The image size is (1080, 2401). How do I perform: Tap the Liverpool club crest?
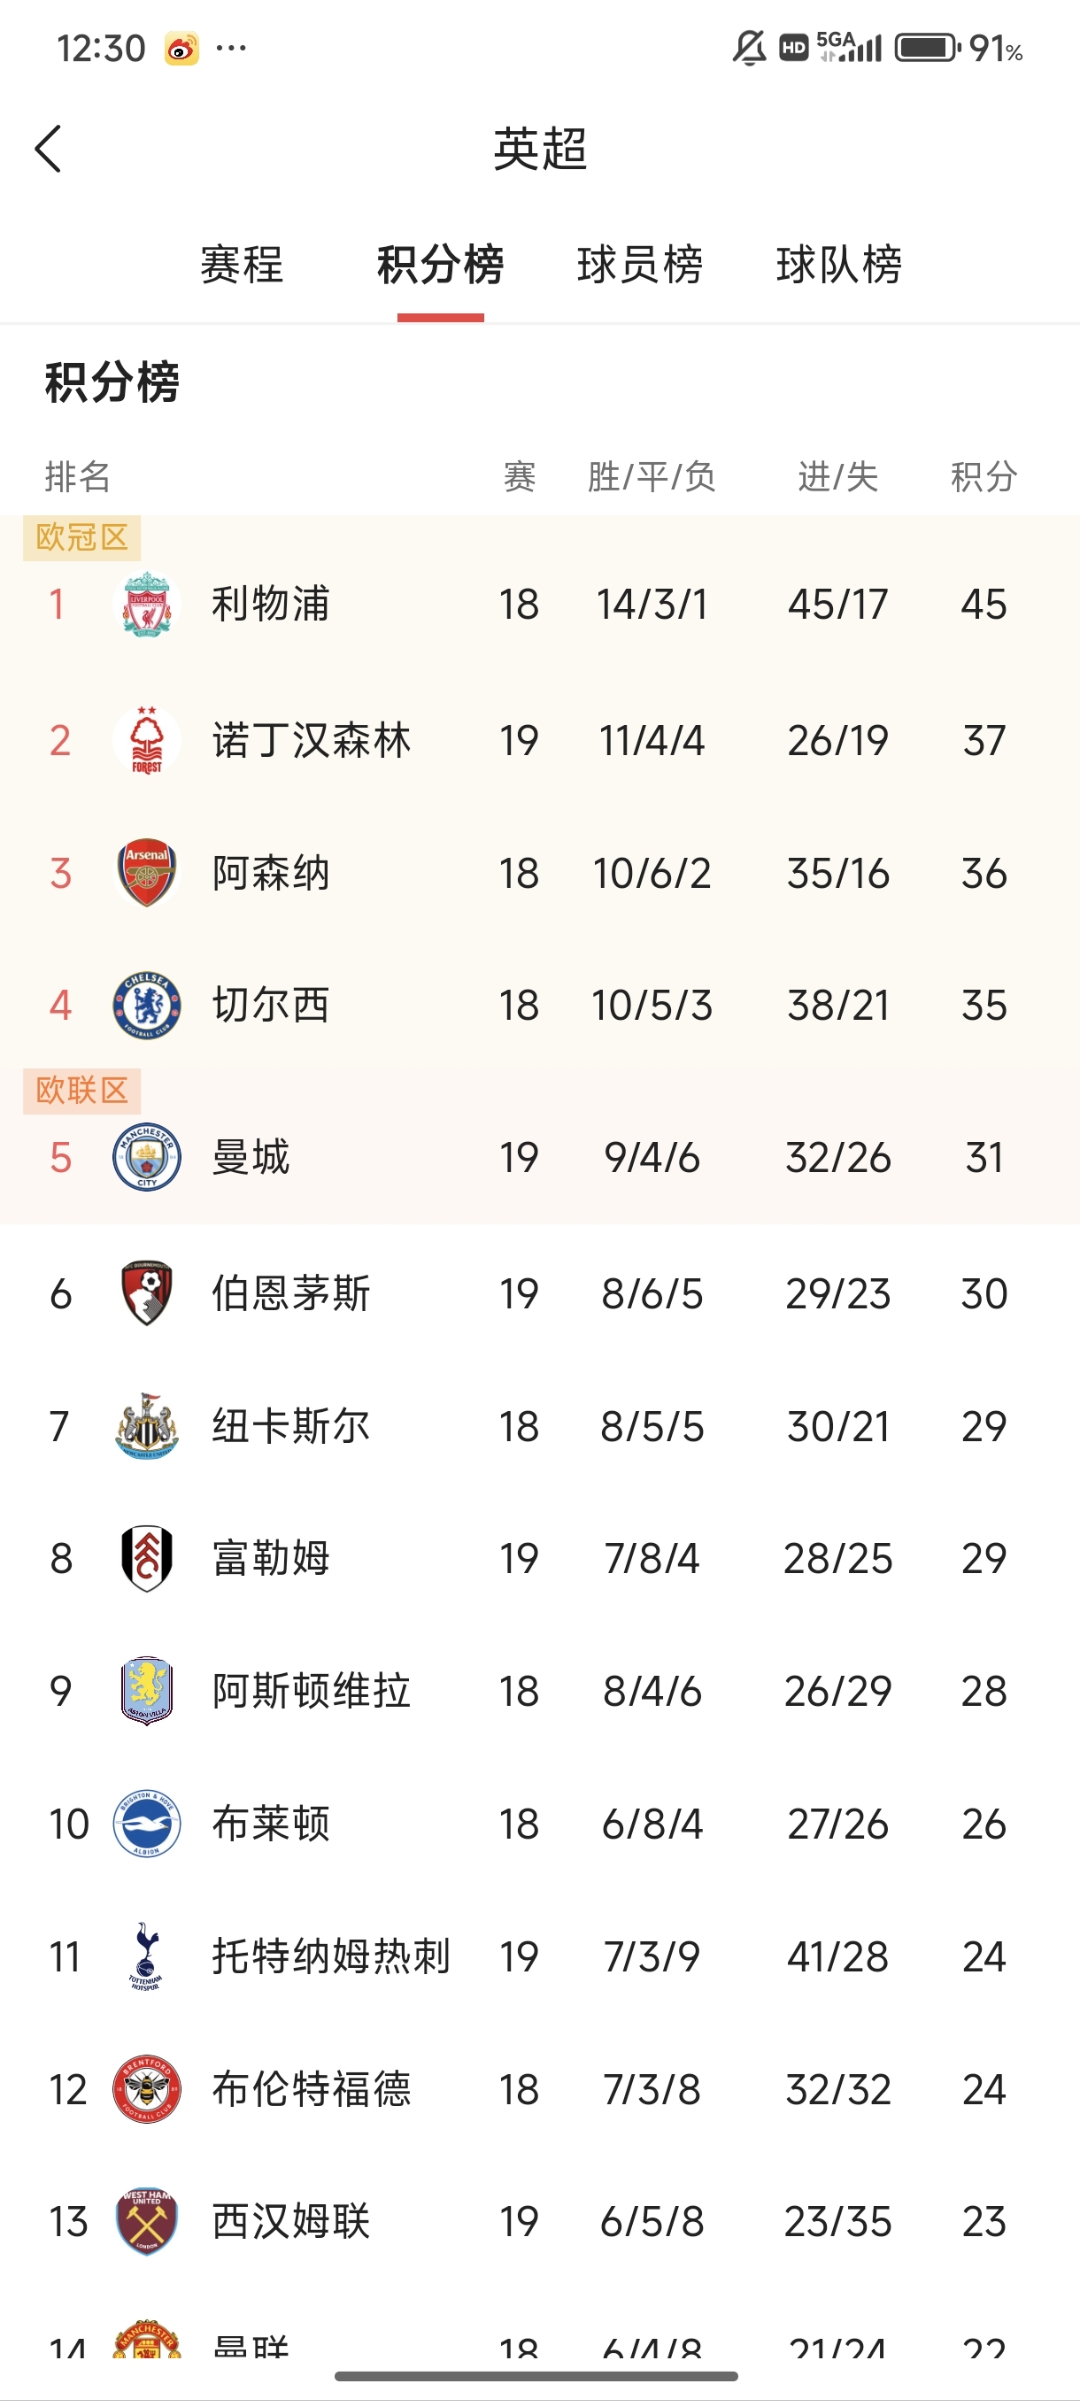148,603
